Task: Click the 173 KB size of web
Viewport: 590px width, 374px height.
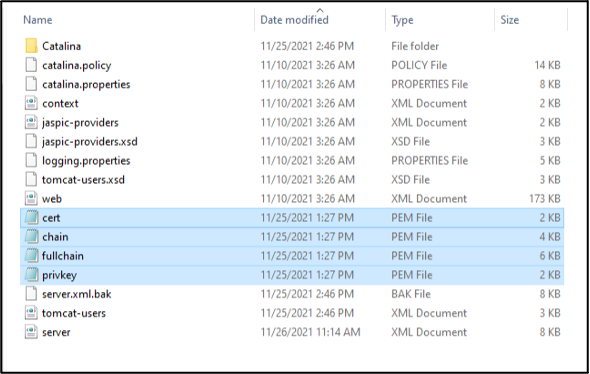Action: tap(544, 199)
